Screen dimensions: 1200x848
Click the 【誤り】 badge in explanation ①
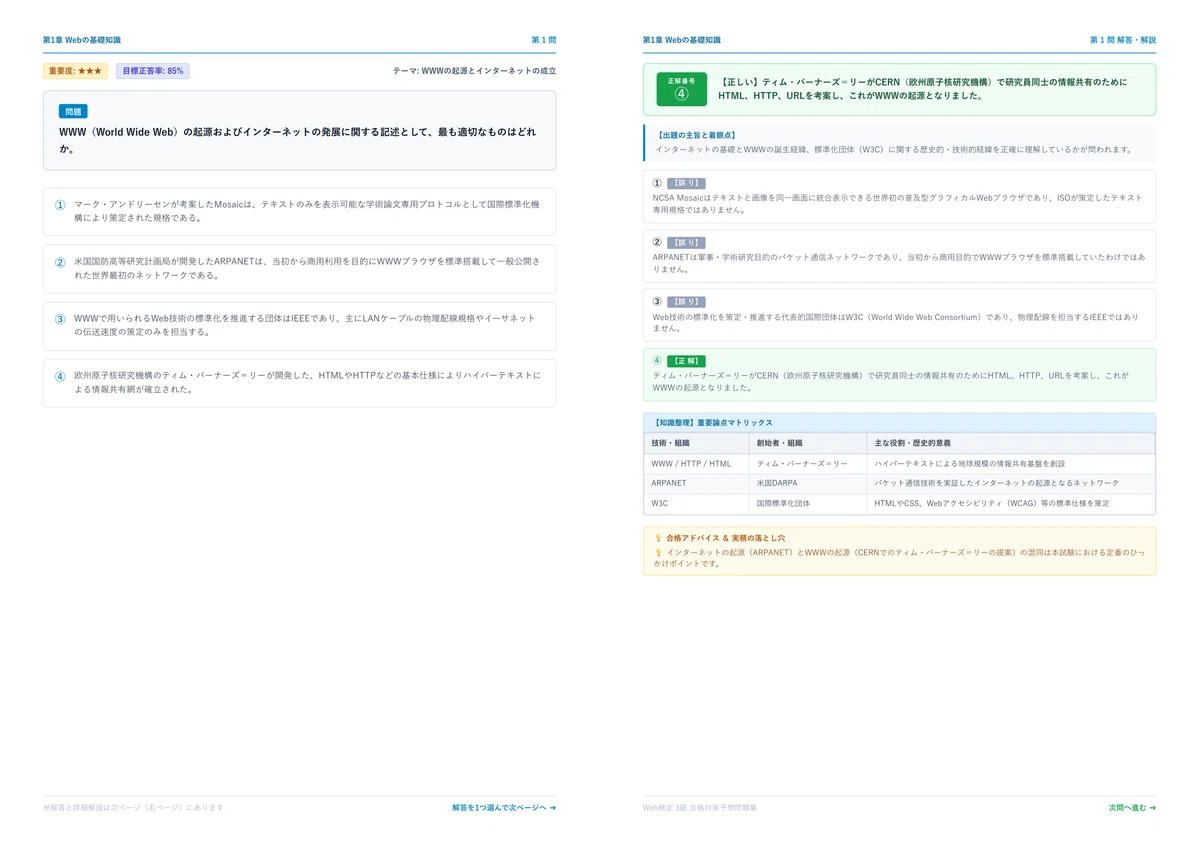pyautogui.click(x=686, y=183)
